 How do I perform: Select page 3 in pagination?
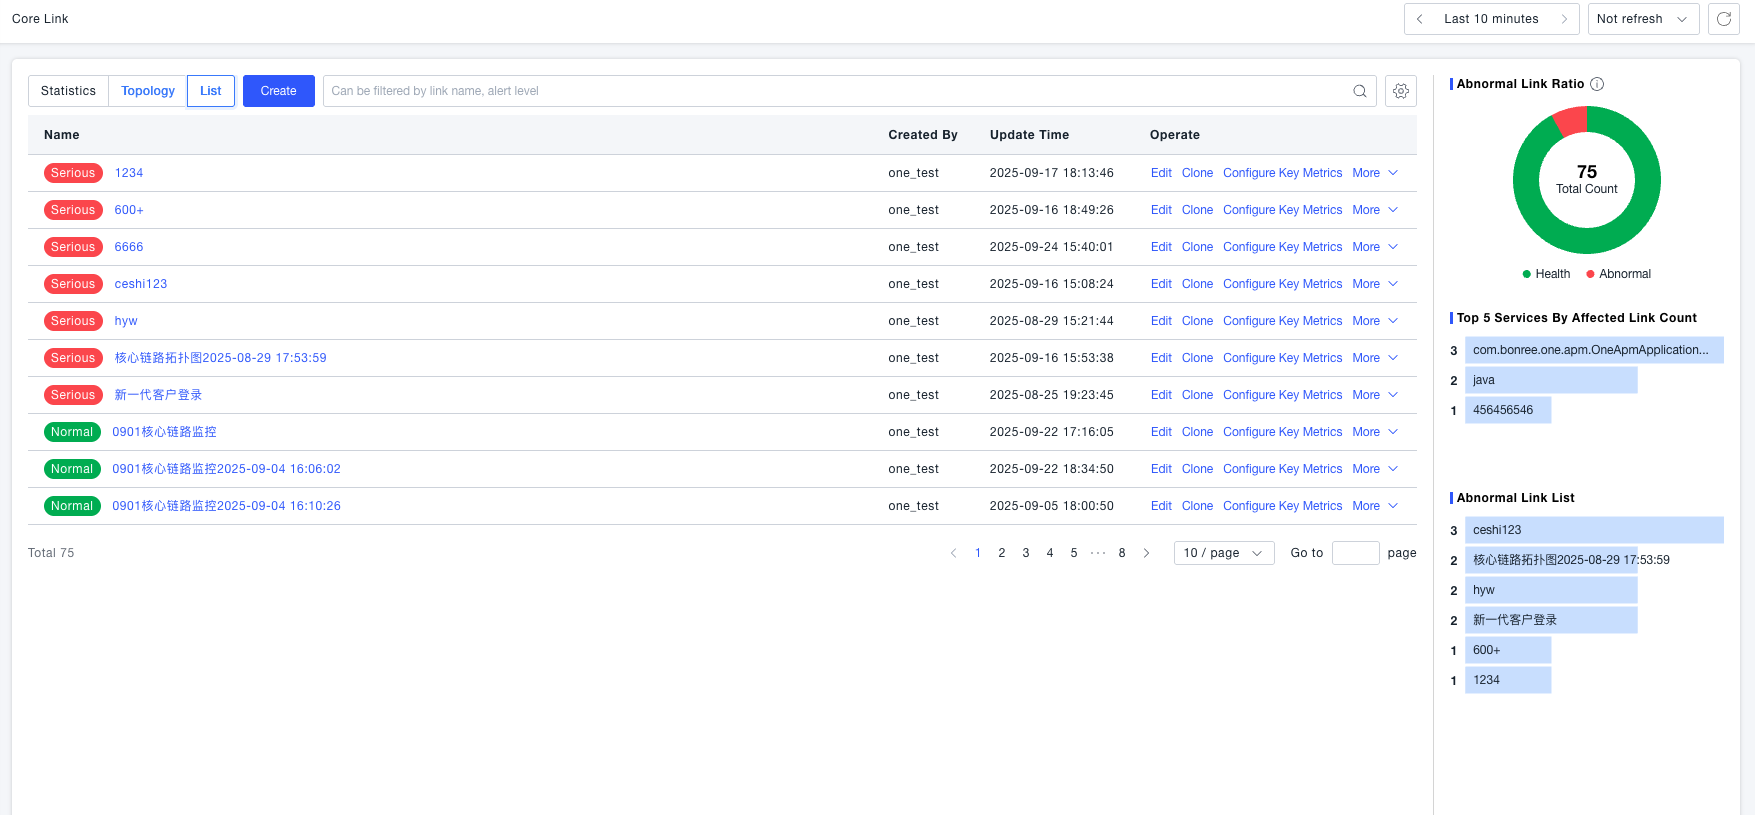coord(1026,553)
